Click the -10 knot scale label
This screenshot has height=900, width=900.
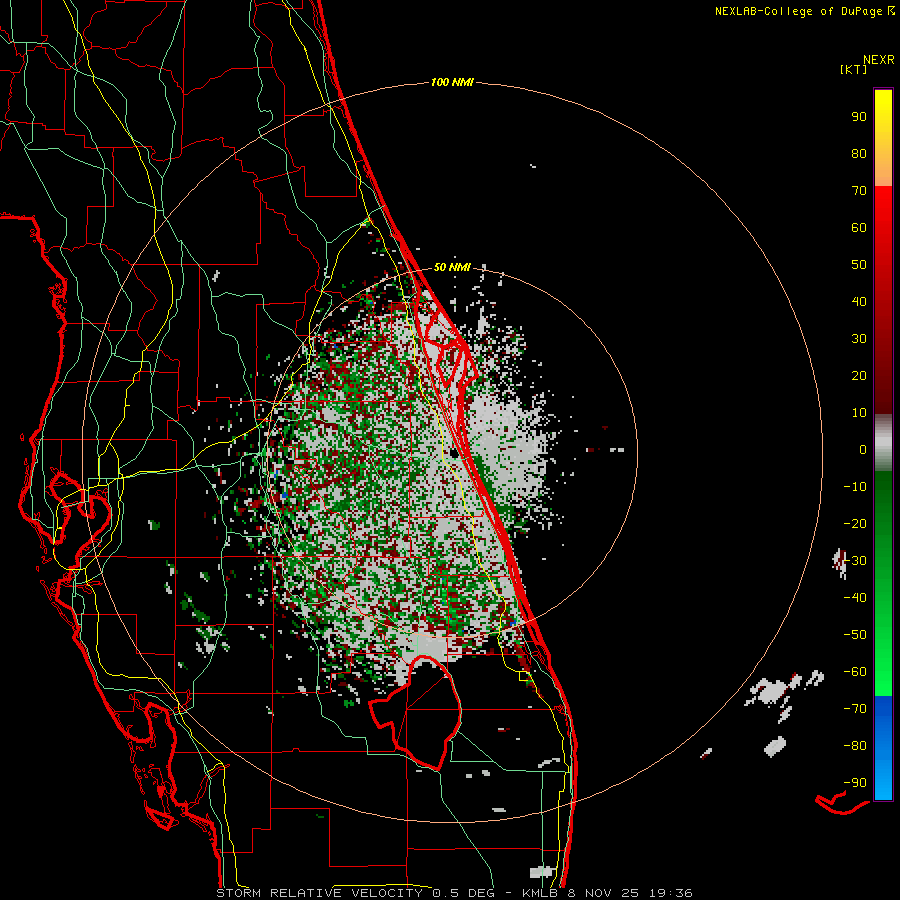pos(855,487)
